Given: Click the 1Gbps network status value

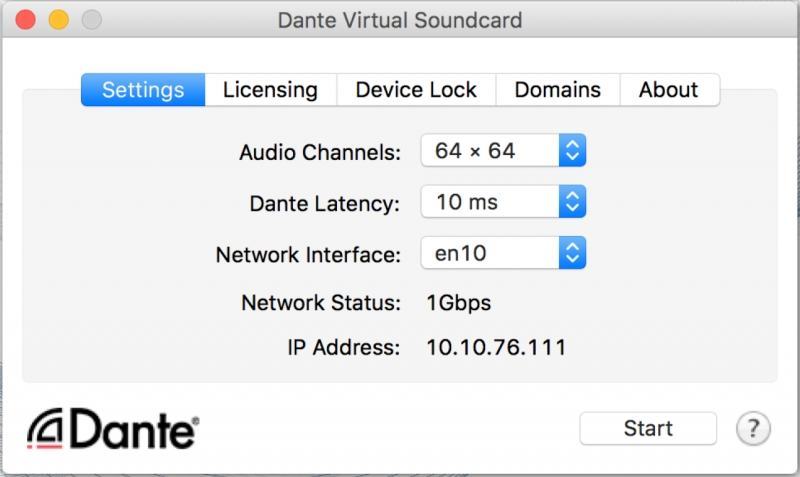Looking at the screenshot, I should tap(459, 303).
